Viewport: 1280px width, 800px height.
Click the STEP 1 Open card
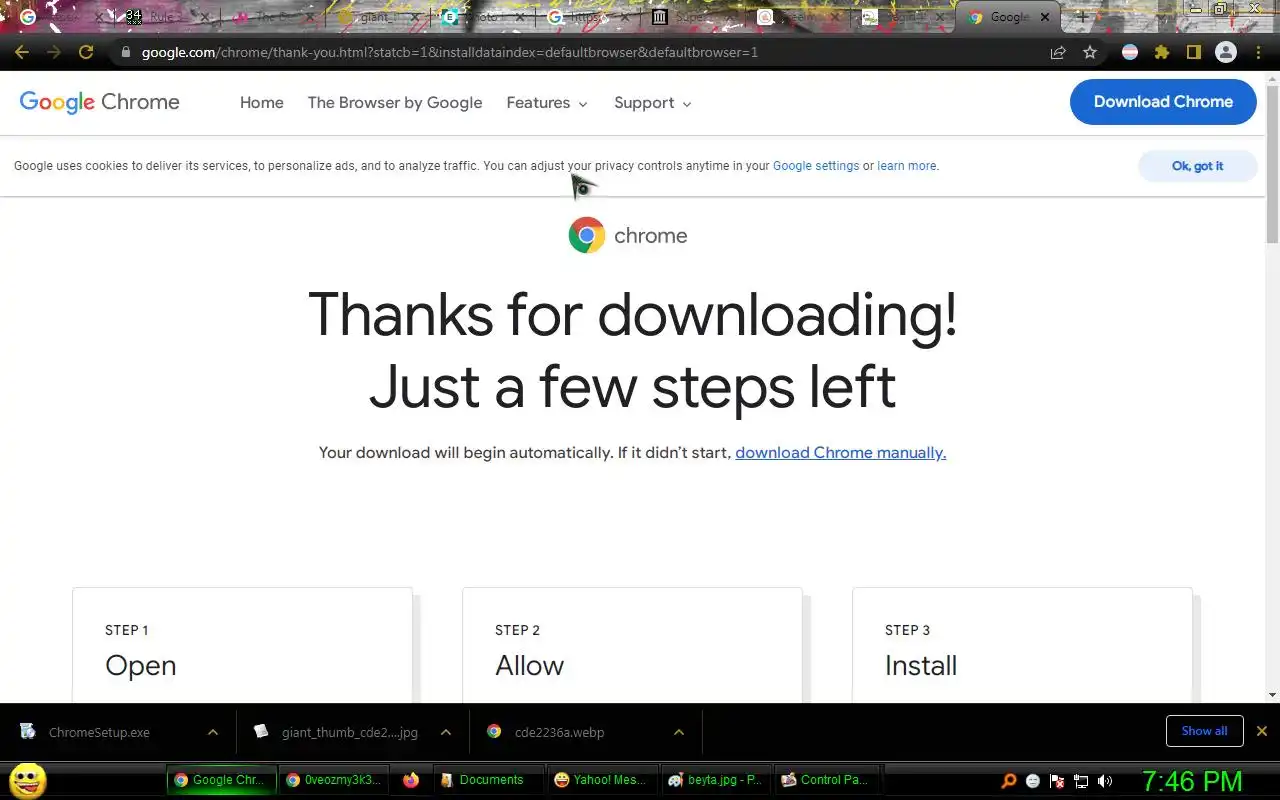tap(242, 645)
